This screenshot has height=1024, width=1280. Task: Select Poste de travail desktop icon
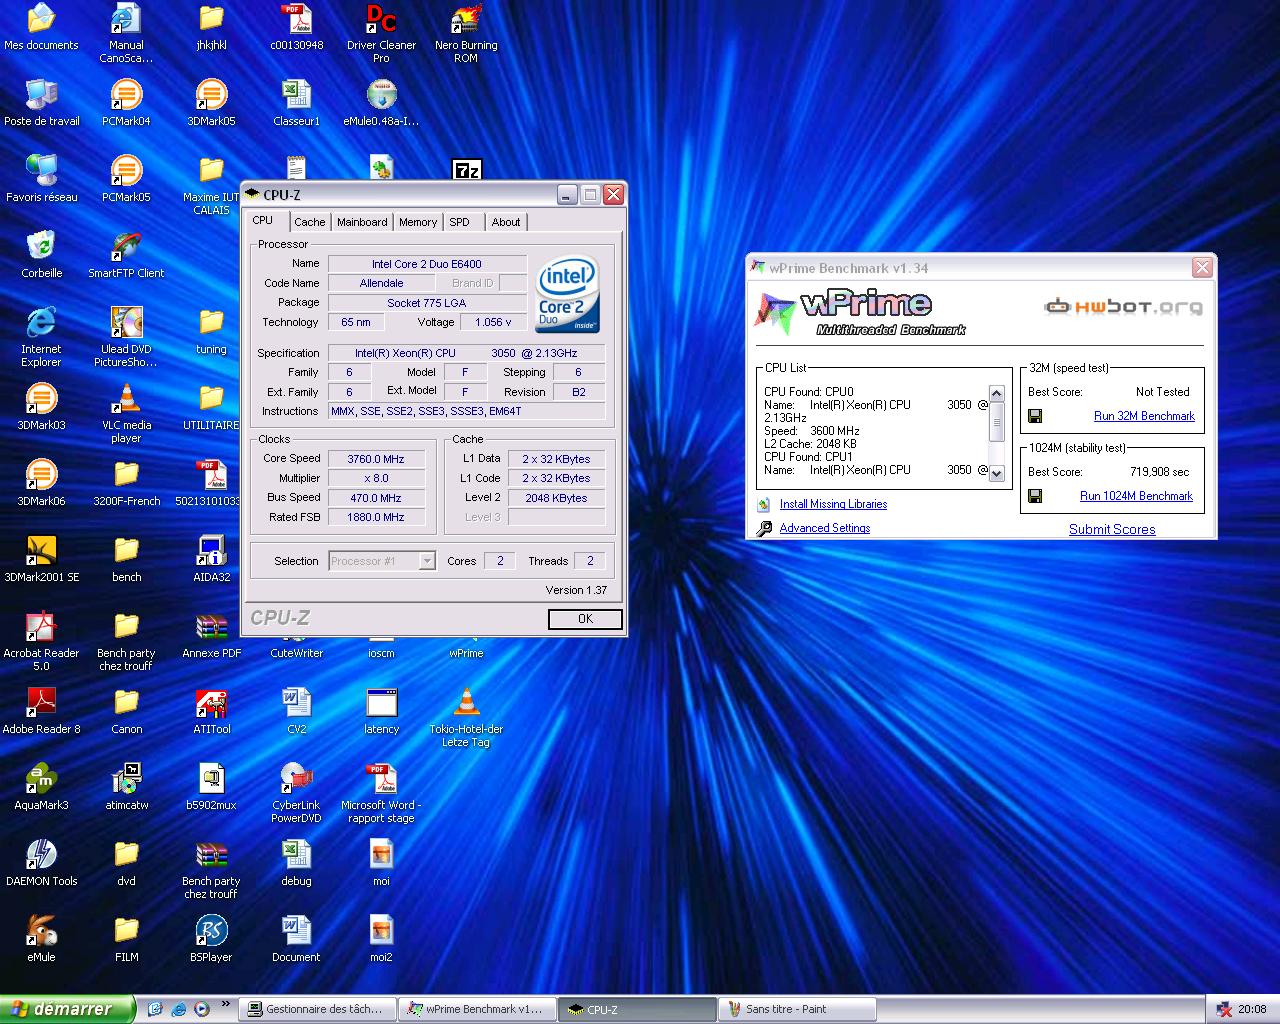pyautogui.click(x=41, y=103)
